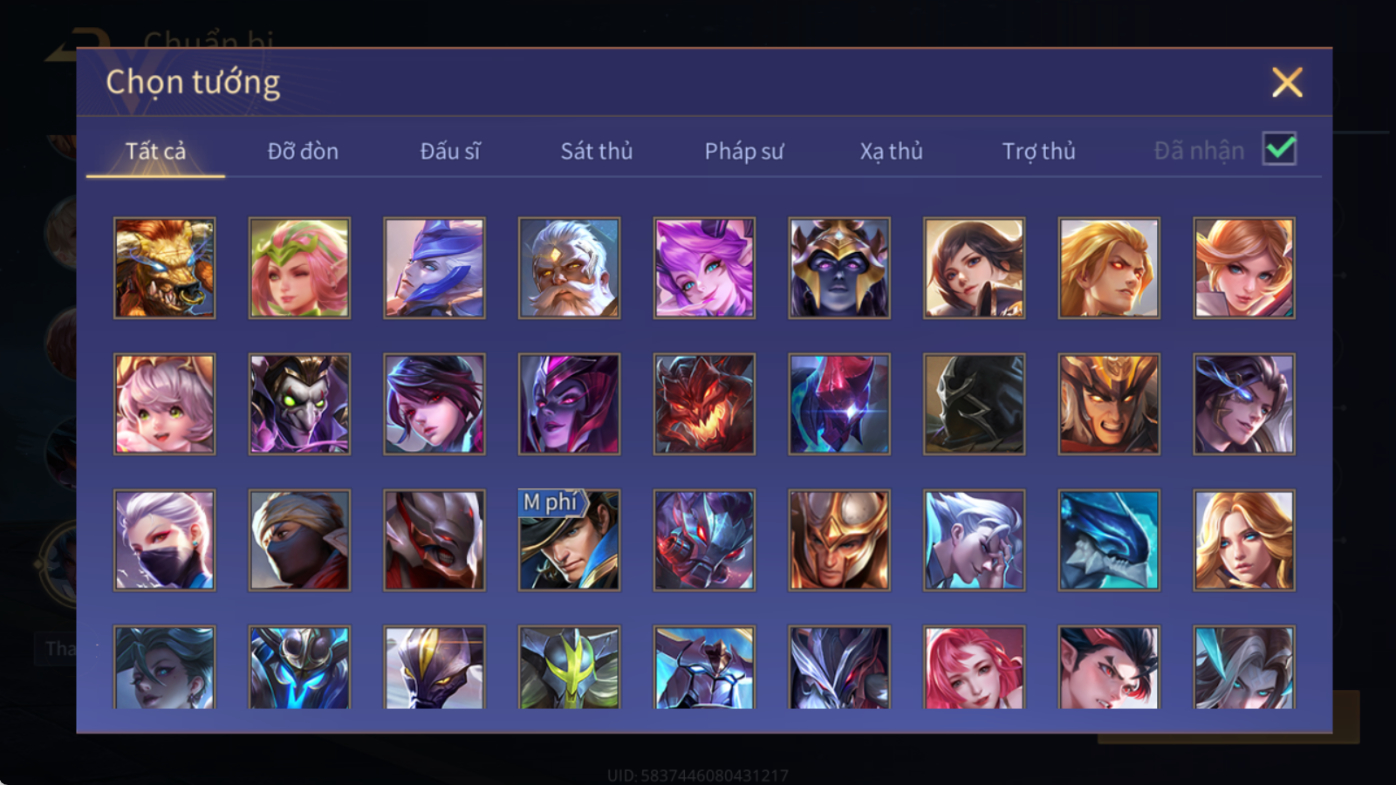Select the golden helmet spartan hero portrait
Image resolution: width=1396 pixels, height=785 pixels.
point(839,540)
